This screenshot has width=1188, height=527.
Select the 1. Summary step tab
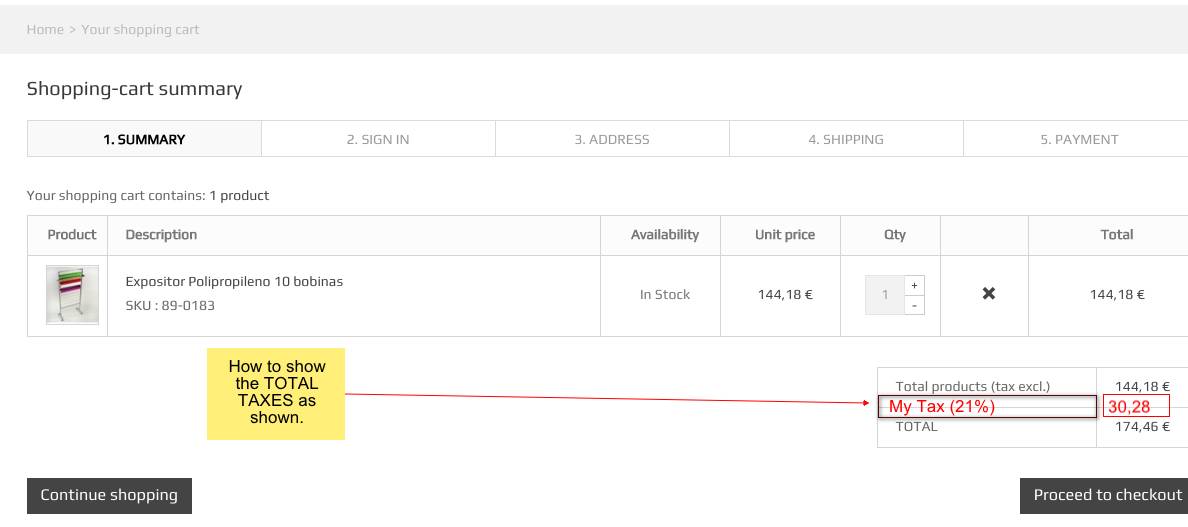pos(144,140)
